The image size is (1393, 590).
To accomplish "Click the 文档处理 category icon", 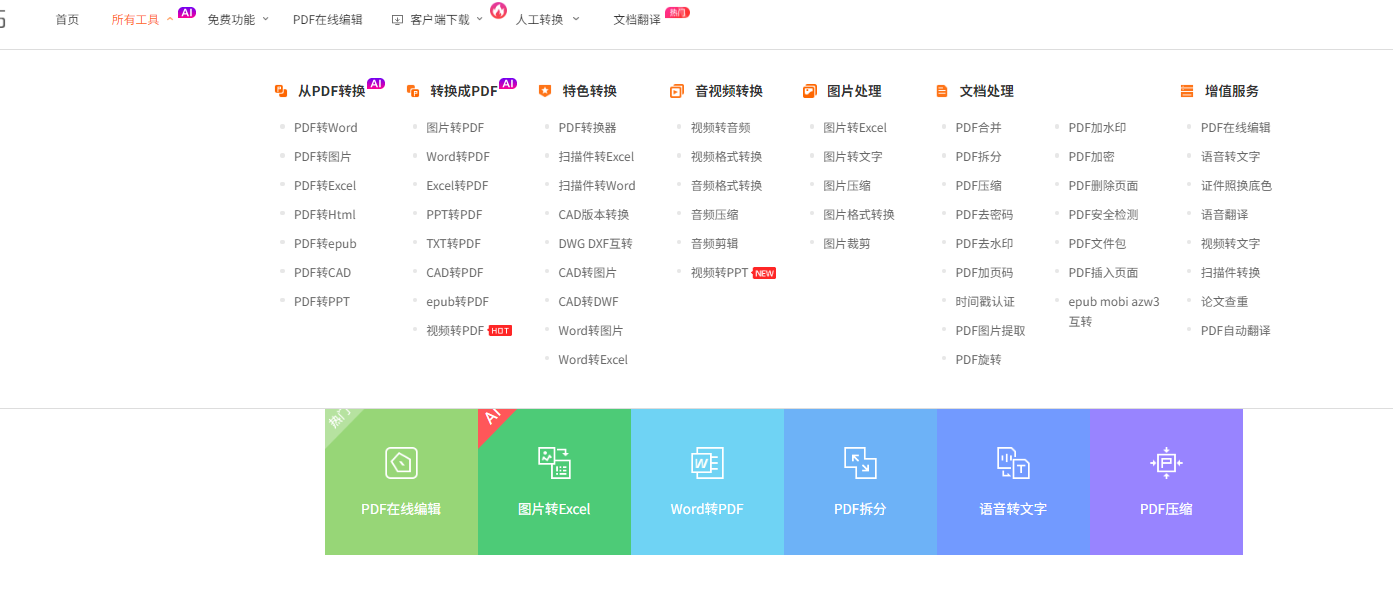I will pos(942,91).
